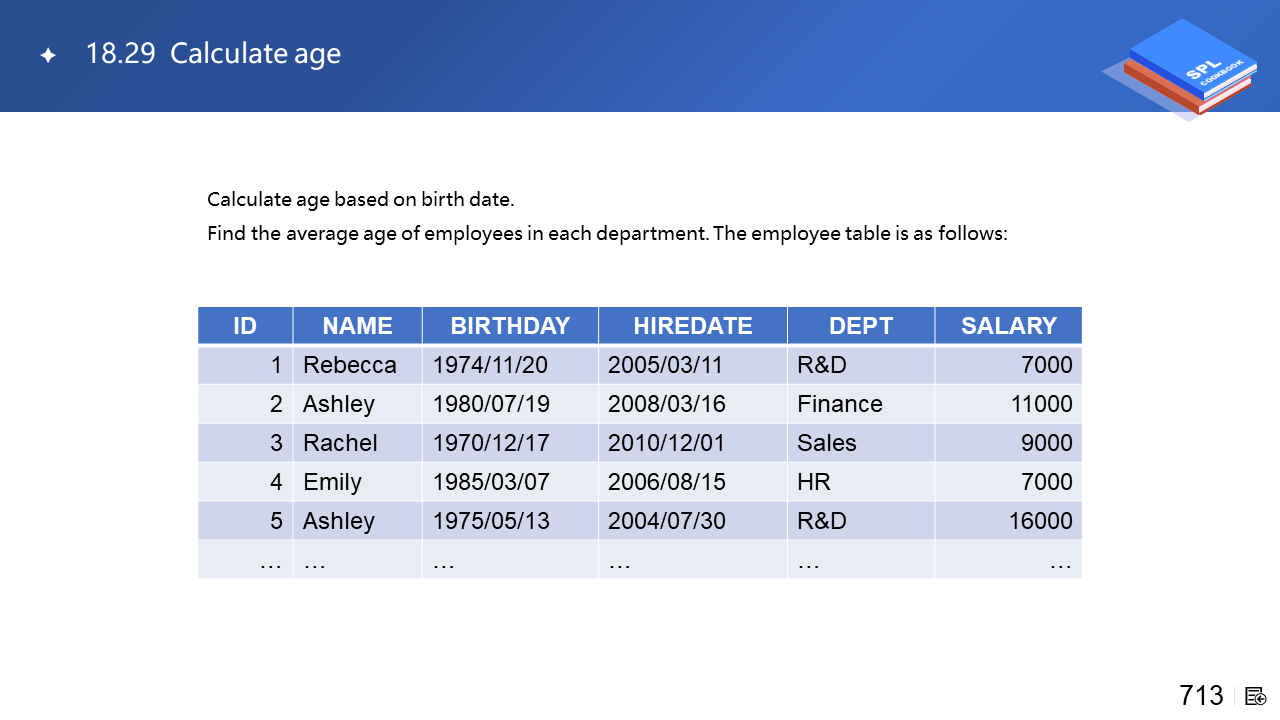
Task: Click the 'Calculate age based on birth date' text
Action: [x=360, y=200]
